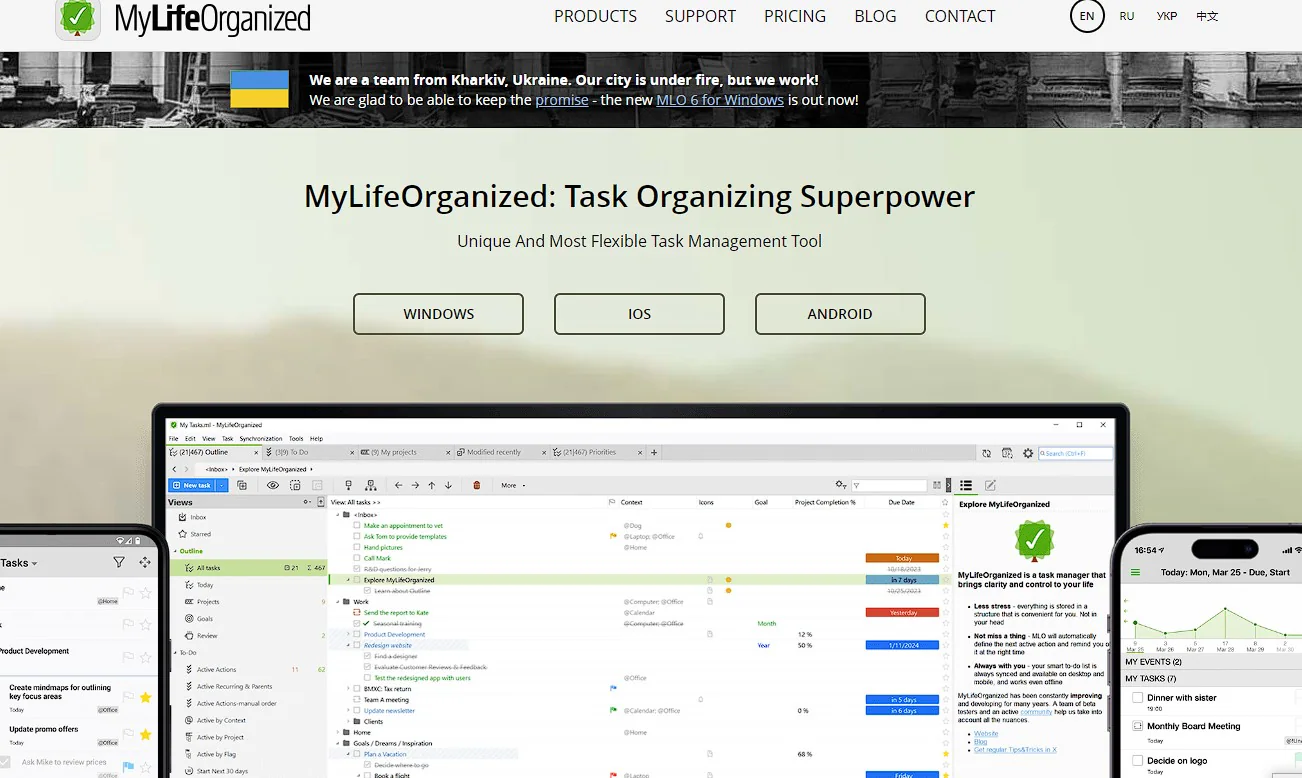
Task: Click the Starred star icon in Views sidebar
Action: point(181,534)
